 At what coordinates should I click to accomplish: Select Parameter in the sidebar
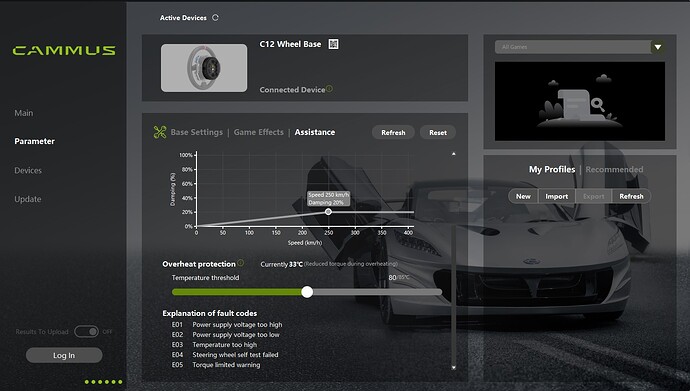pyautogui.click(x=34, y=141)
